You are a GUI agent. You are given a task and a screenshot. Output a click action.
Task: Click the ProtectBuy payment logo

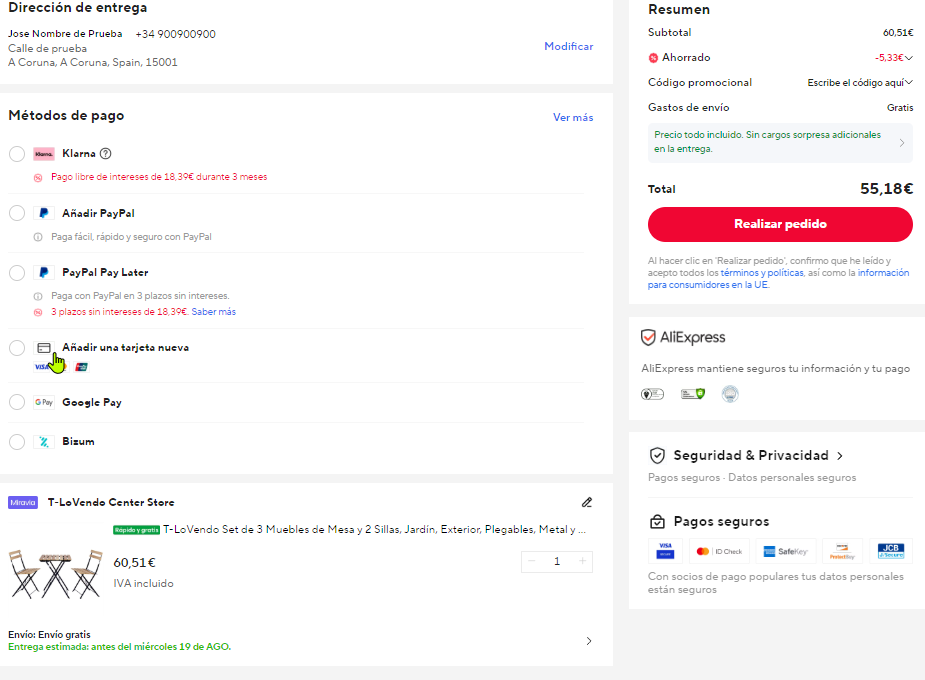click(842, 551)
